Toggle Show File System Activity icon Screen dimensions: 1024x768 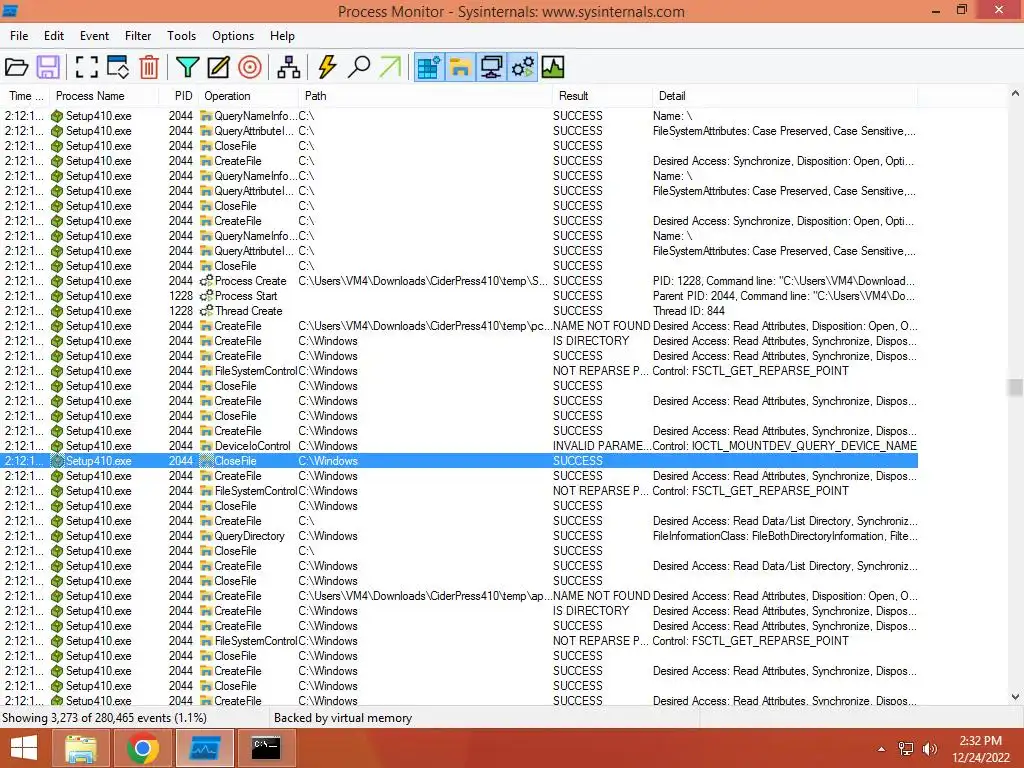(460, 67)
